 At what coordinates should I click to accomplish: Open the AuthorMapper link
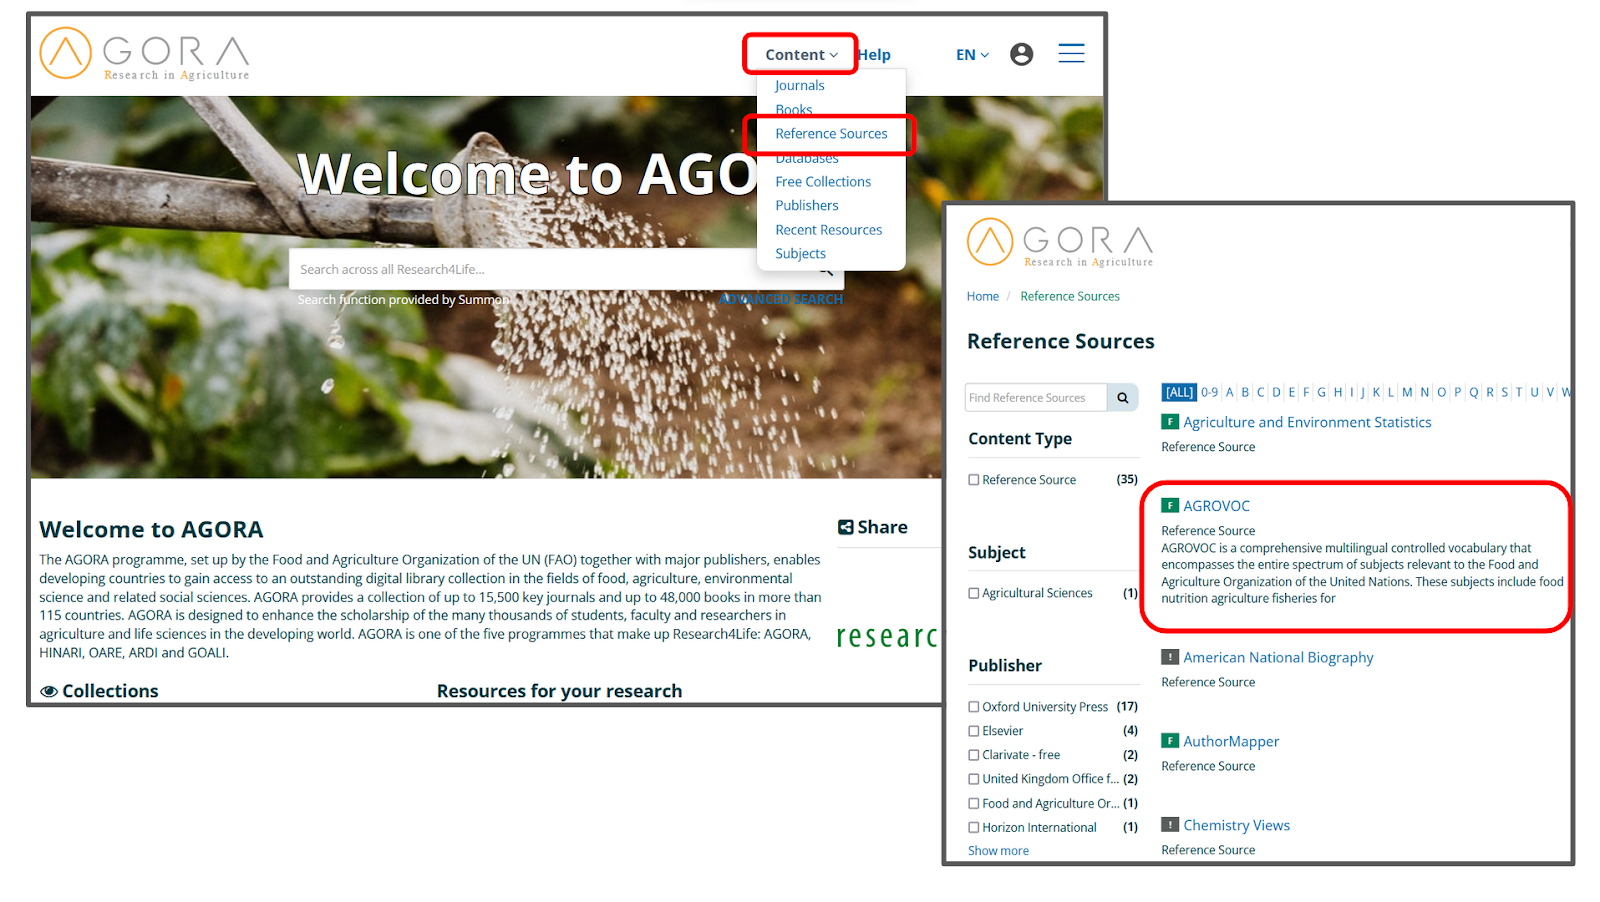(1231, 742)
